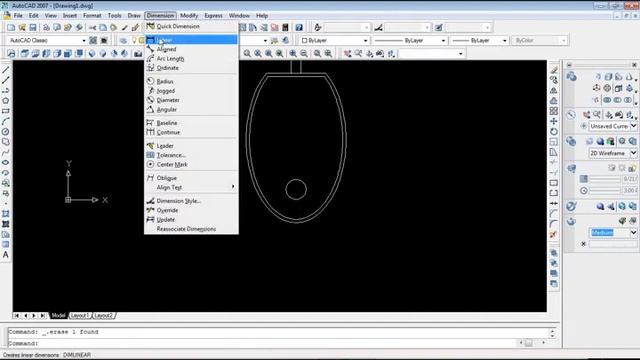Click the Zoom Out magnifier icon
This screenshot has height=360, width=640.
pyautogui.click(x=304, y=53)
